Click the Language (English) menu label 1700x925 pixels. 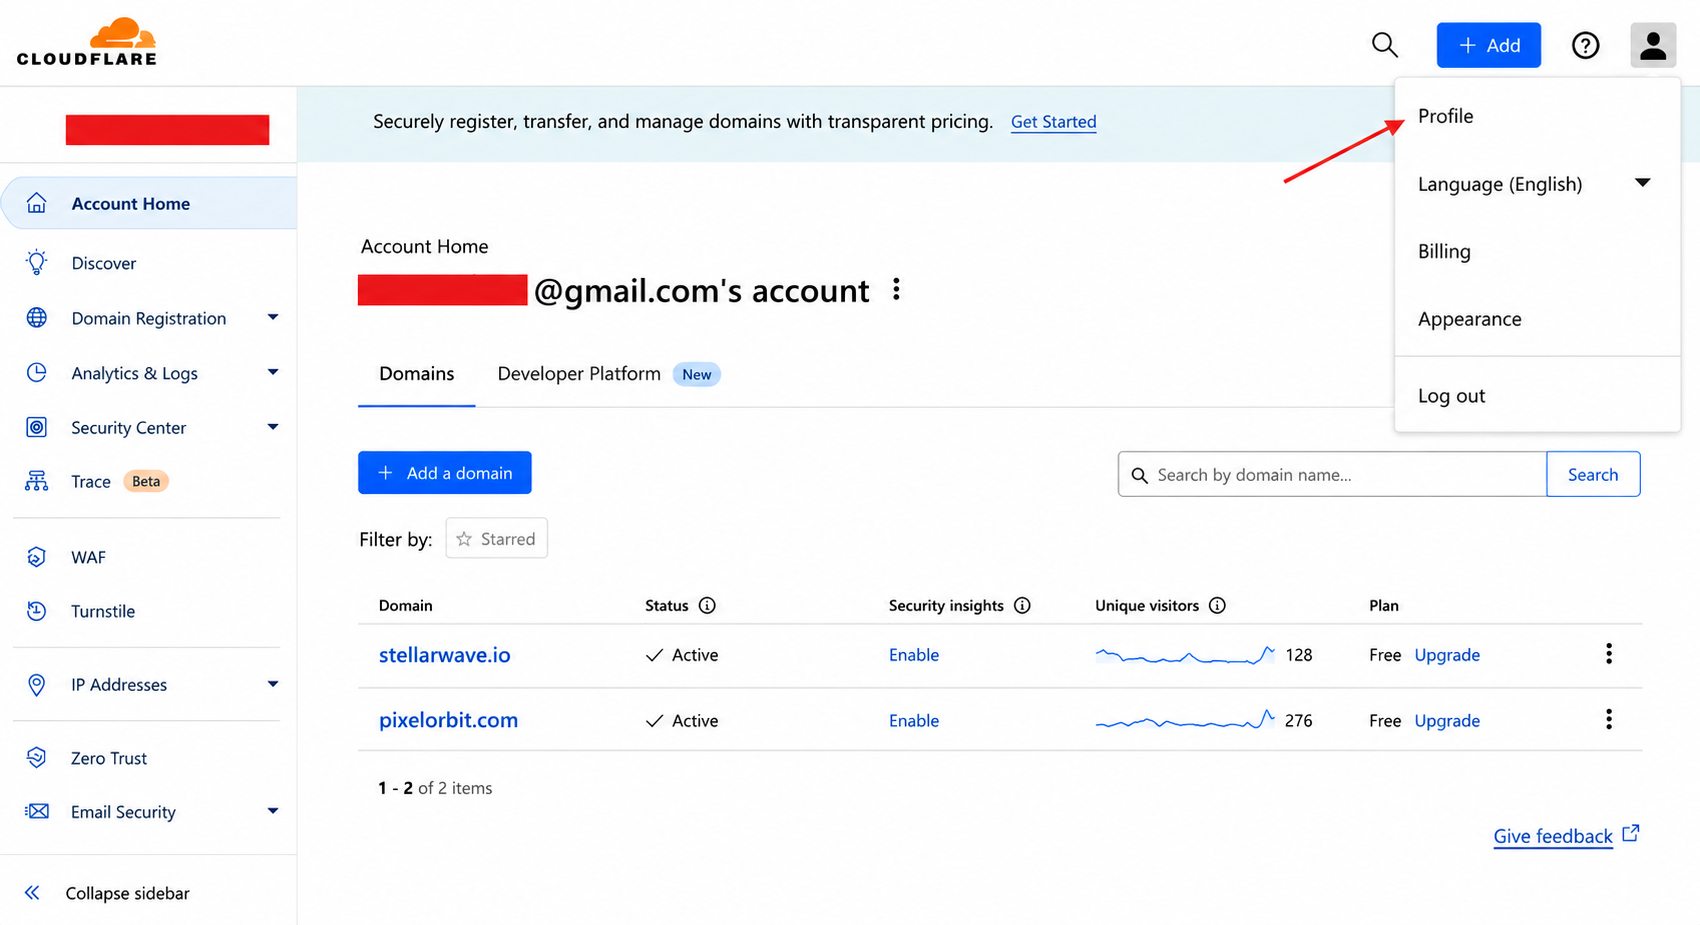[1499, 184]
